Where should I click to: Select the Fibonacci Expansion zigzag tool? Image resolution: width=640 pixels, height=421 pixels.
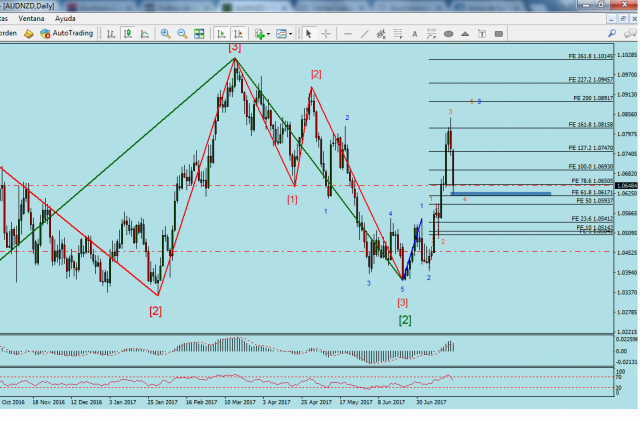click(431, 34)
